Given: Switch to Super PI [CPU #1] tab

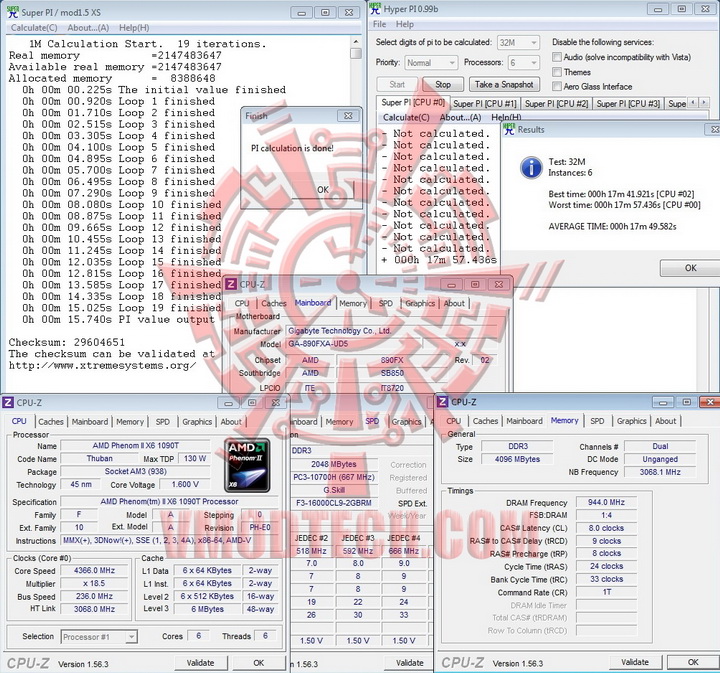Looking at the screenshot, I should click(x=485, y=104).
